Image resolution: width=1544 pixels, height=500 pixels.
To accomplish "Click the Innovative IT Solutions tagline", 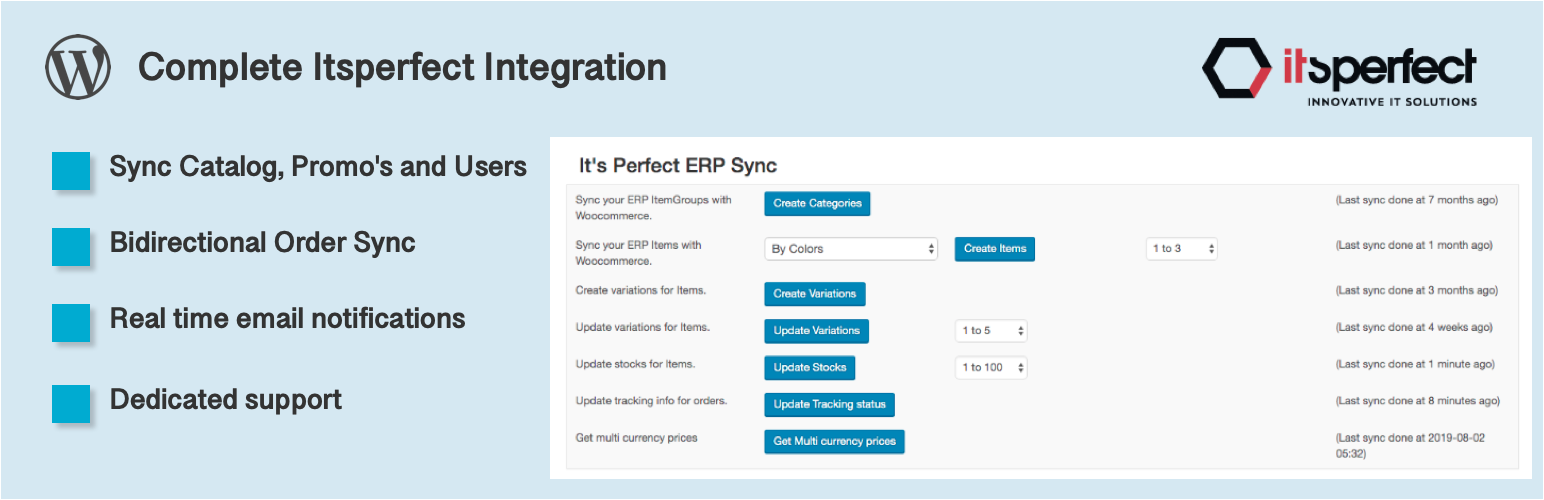I will (1392, 102).
